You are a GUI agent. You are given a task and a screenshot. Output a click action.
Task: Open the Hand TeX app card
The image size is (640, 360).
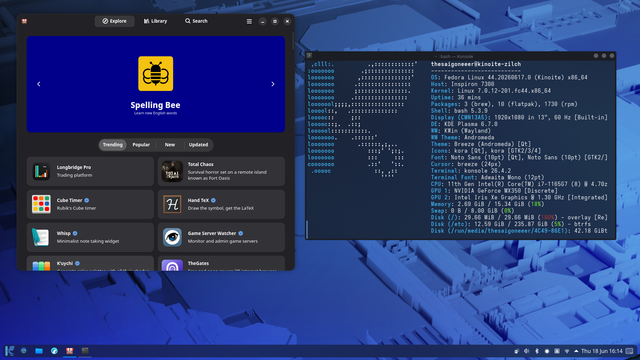(221, 204)
